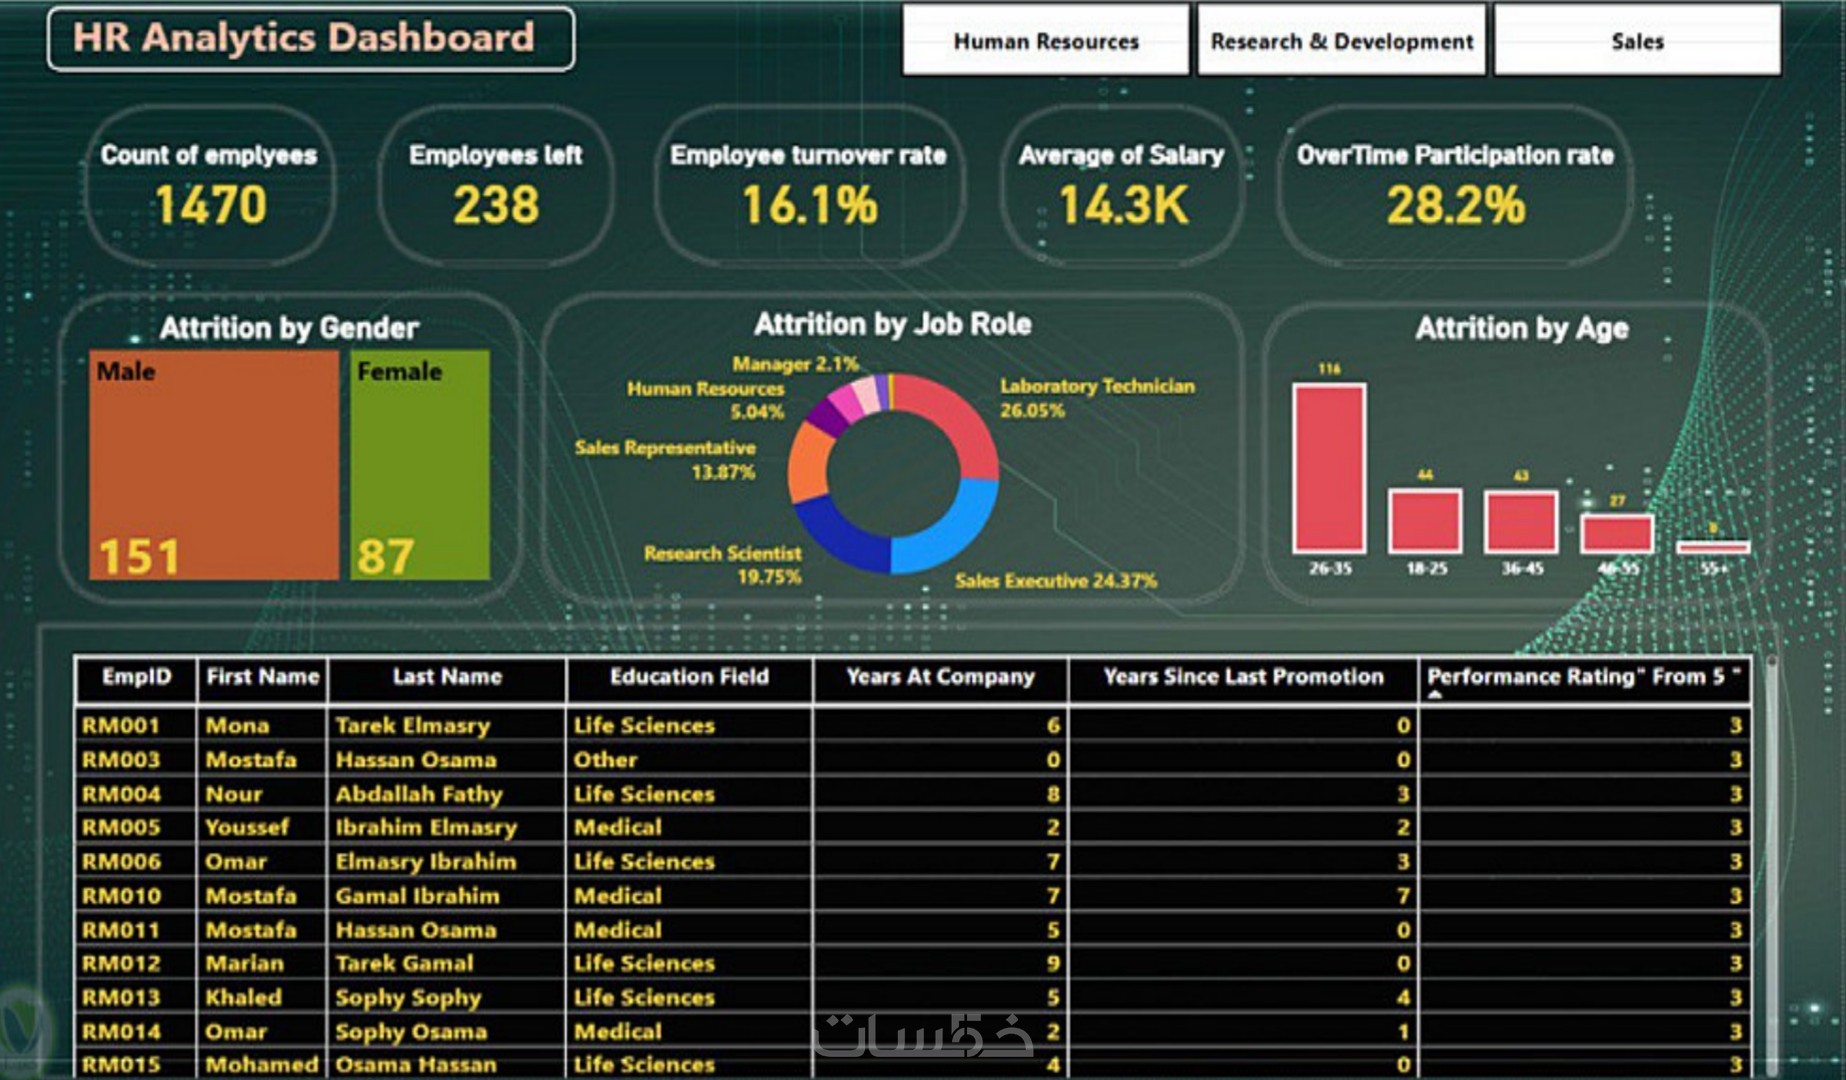Click the last name Tarek Gamal

click(404, 964)
